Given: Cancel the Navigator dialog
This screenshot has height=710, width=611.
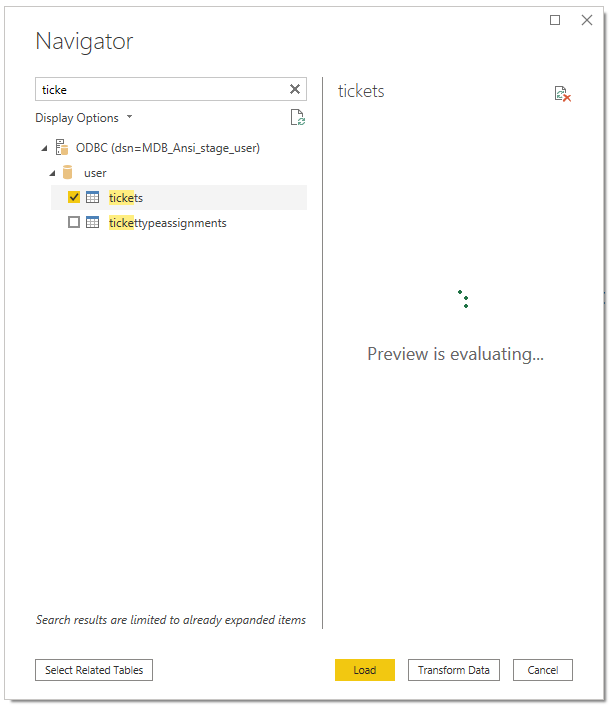Looking at the screenshot, I should coord(542,670).
